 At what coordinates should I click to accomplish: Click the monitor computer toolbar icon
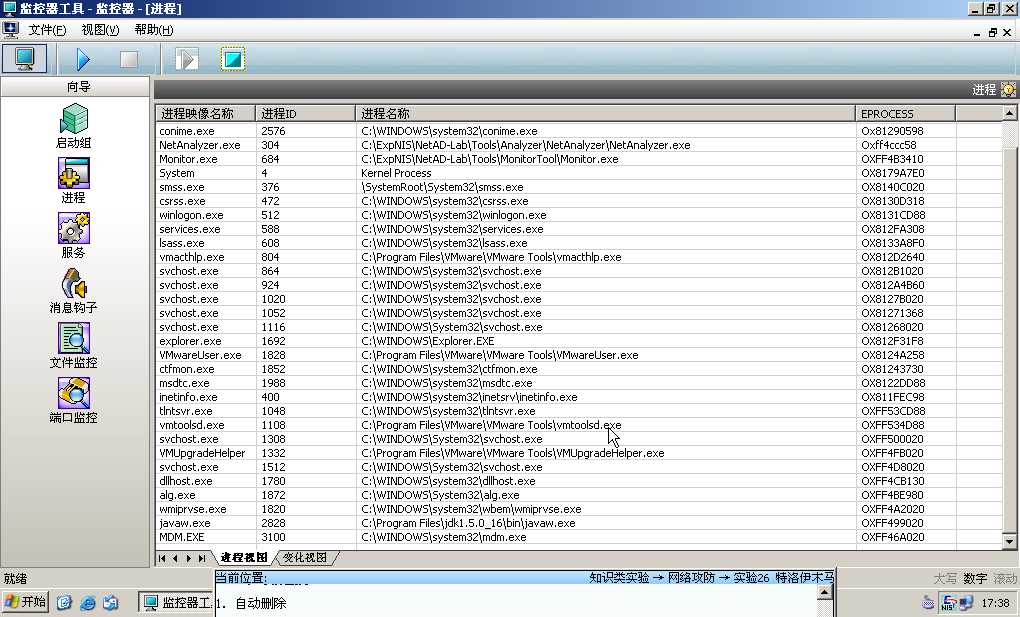tap(25, 59)
